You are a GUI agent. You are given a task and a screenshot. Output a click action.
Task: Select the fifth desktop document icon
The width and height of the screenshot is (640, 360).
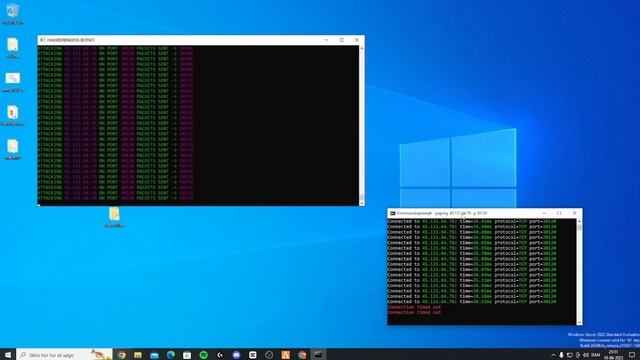pos(13,149)
